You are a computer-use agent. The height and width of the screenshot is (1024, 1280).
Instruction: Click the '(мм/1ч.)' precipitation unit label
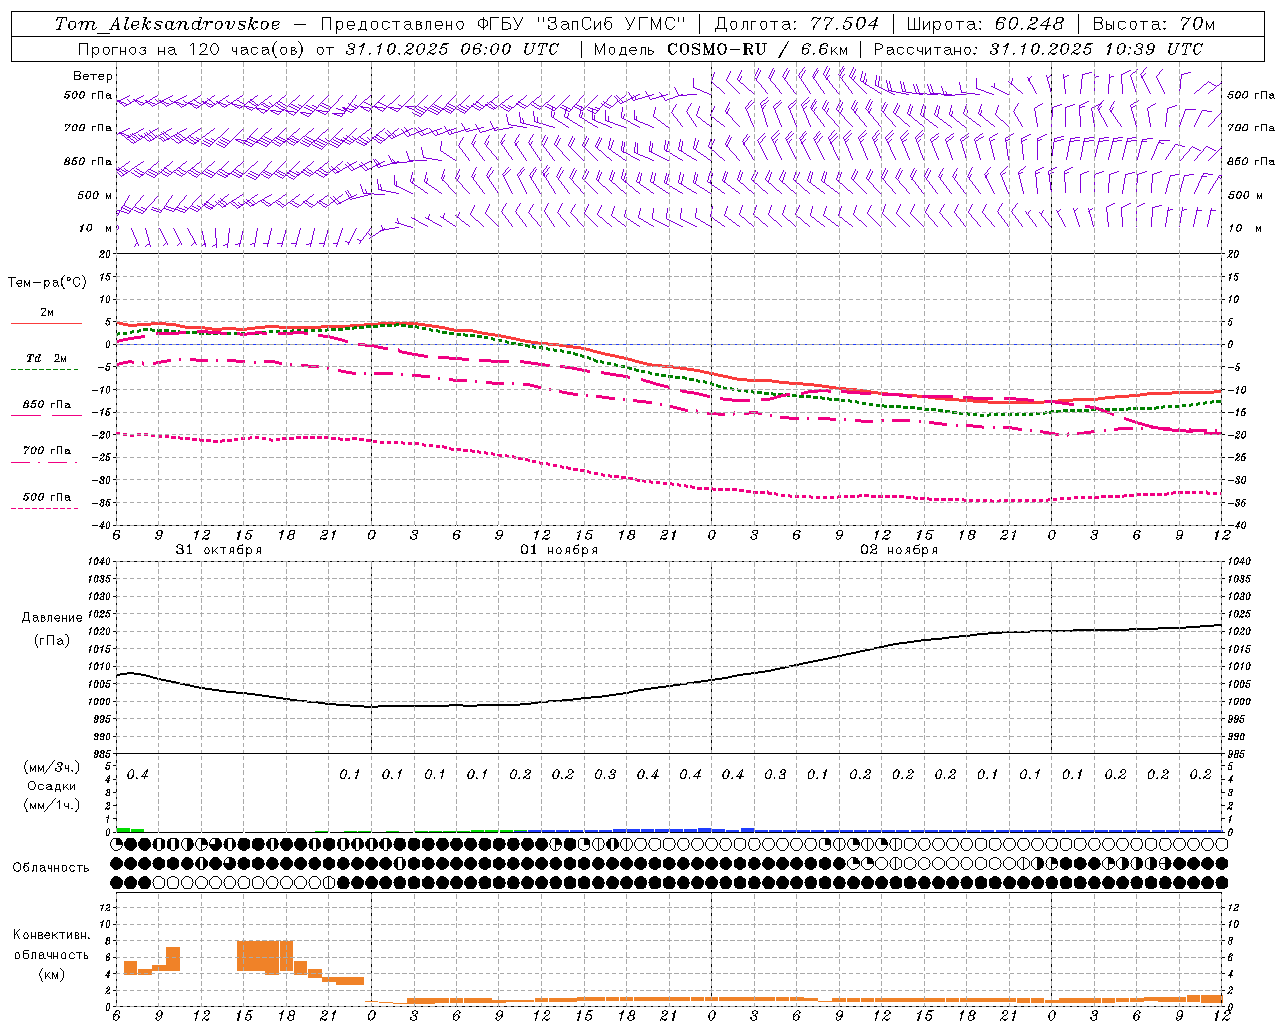coord(50,805)
